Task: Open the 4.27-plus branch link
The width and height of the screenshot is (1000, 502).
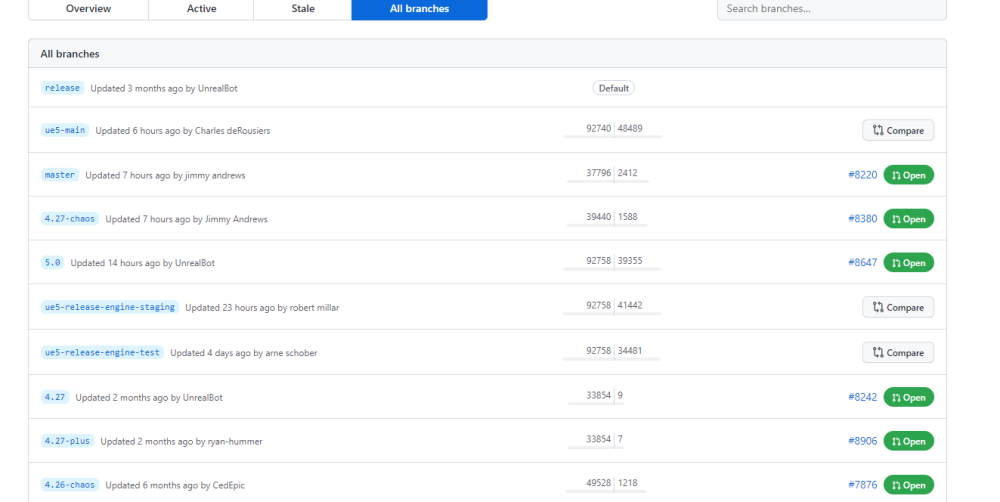Action: click(x=67, y=441)
